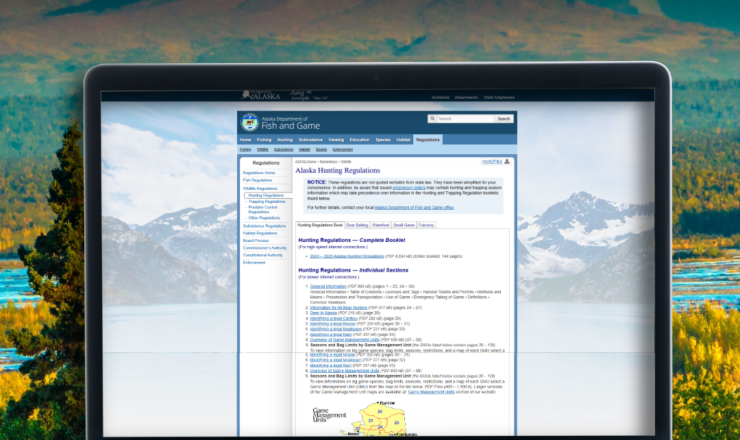Switch to the Small Game tab

coord(404,225)
